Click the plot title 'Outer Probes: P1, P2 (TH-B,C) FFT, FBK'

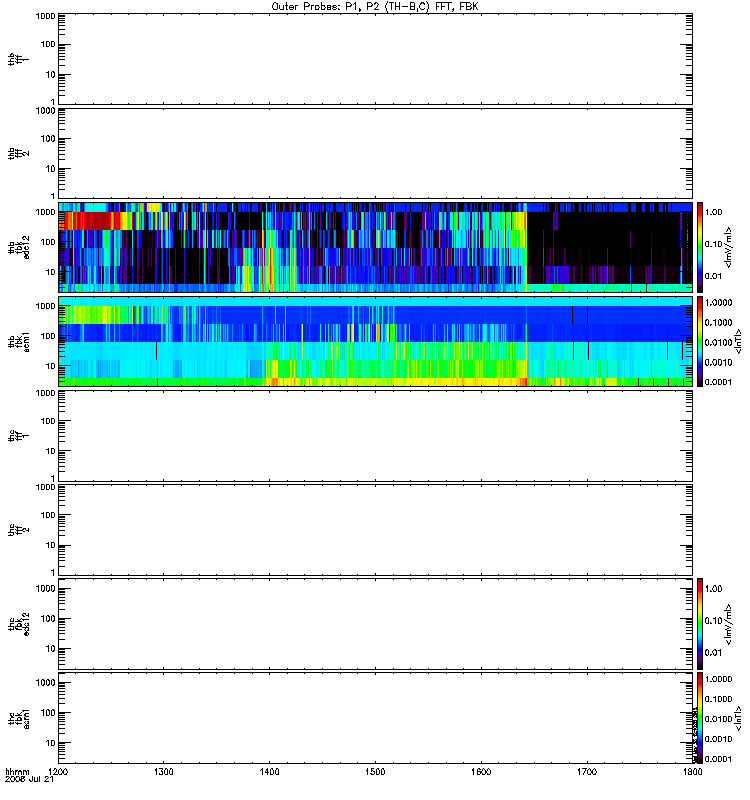(375, 7)
